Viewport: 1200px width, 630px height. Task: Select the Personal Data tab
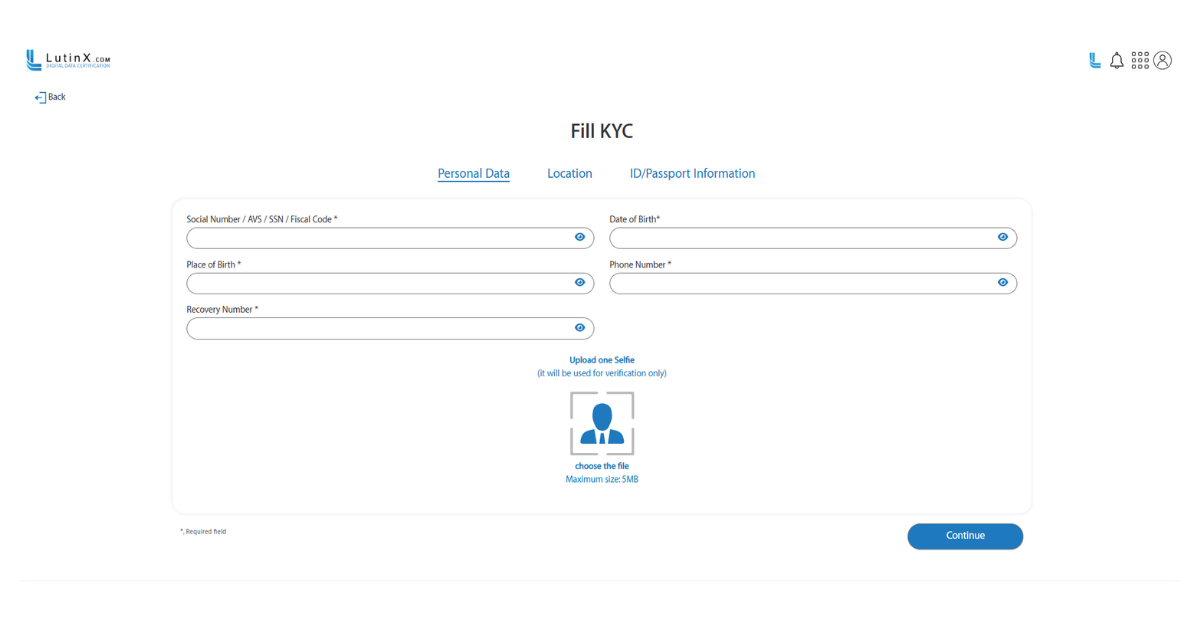point(473,174)
